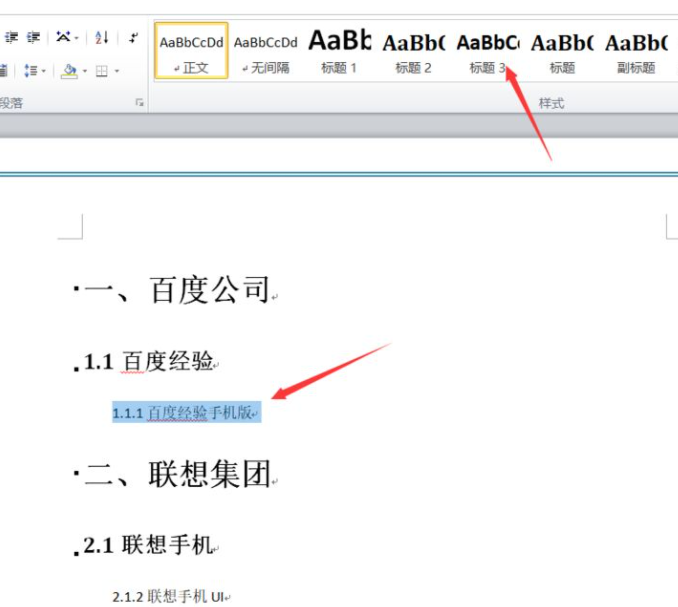Image resolution: width=678 pixels, height=607 pixels.
Task: Open the Asian layout (Chinese typography) tool
Action: 65,38
